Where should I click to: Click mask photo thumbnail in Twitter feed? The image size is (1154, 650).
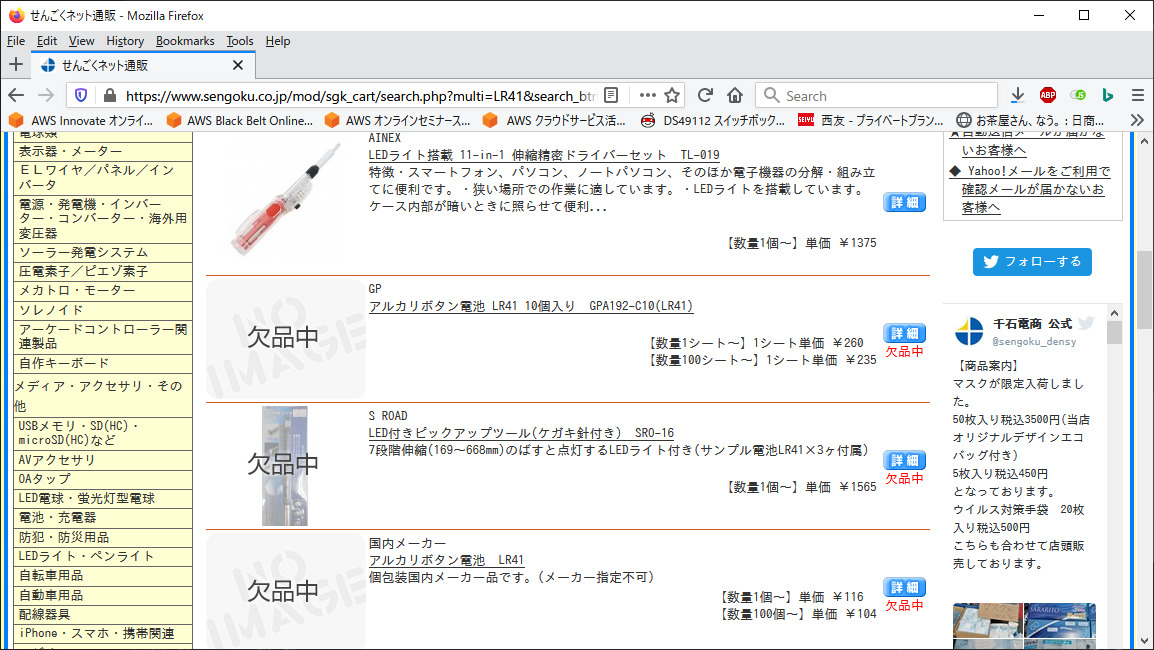tap(988, 621)
